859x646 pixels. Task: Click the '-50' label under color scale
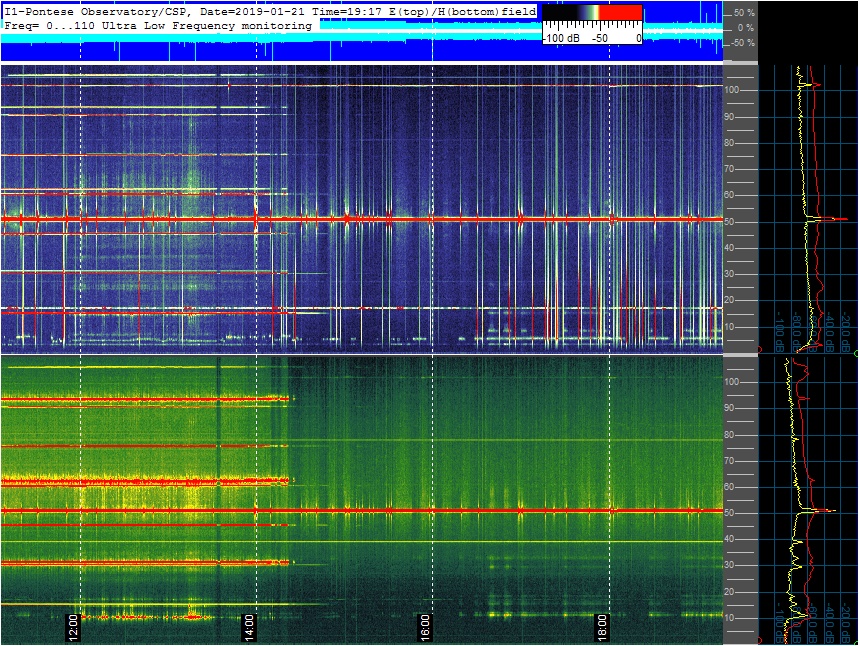pyautogui.click(x=600, y=38)
